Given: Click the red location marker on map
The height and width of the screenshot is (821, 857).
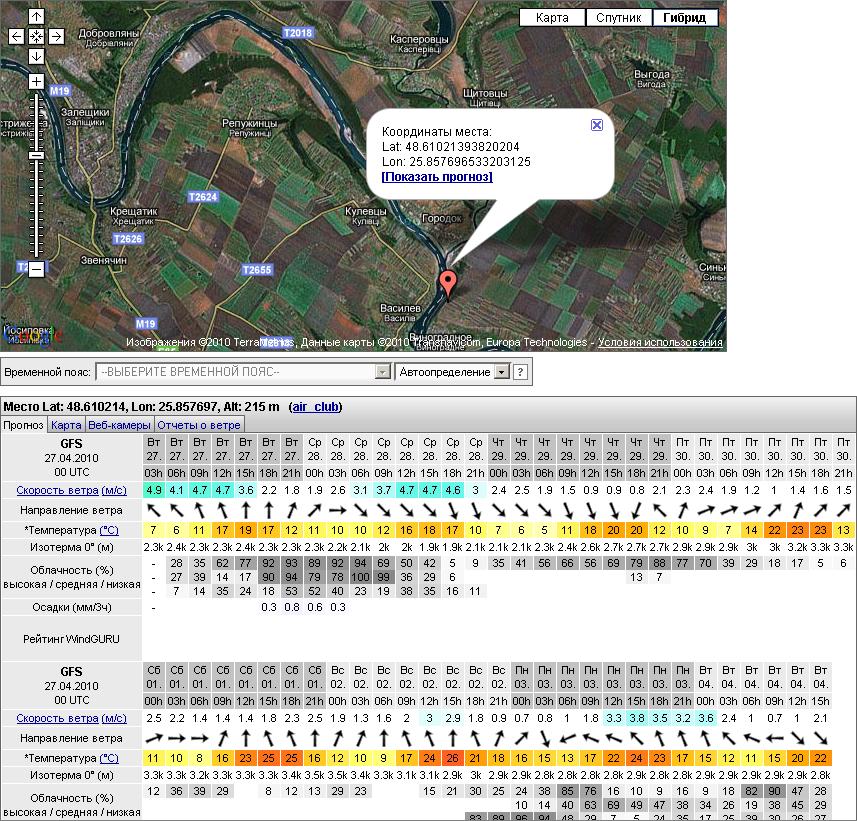Looking at the screenshot, I should click(449, 283).
